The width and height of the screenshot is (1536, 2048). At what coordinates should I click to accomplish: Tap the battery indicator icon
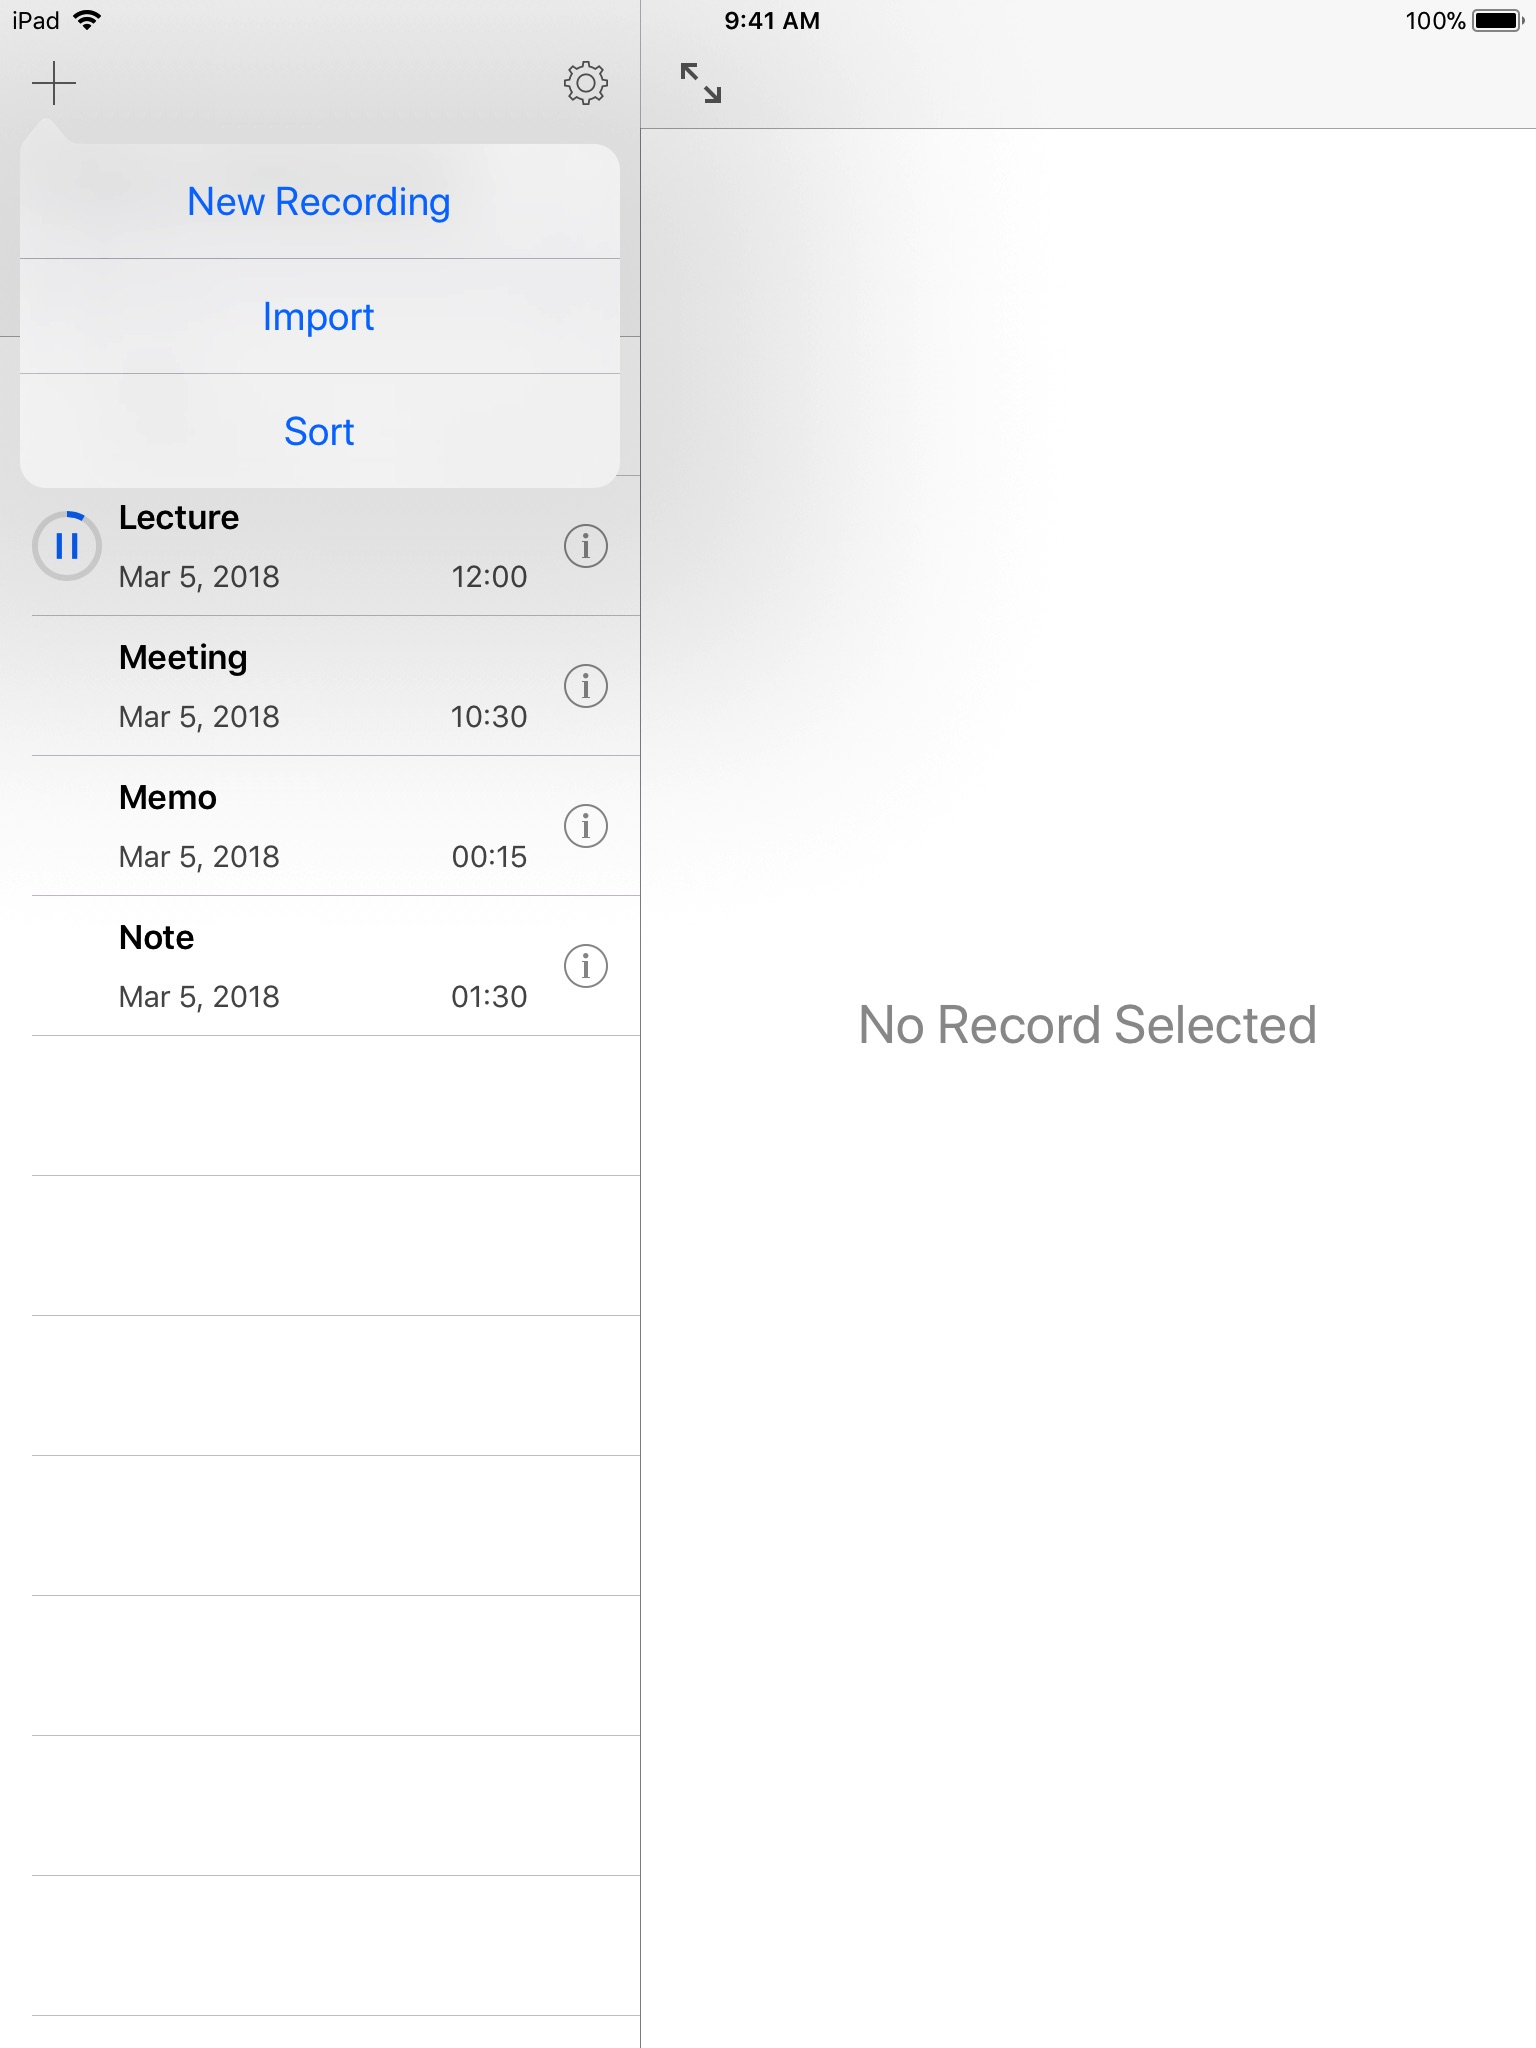1498,20
